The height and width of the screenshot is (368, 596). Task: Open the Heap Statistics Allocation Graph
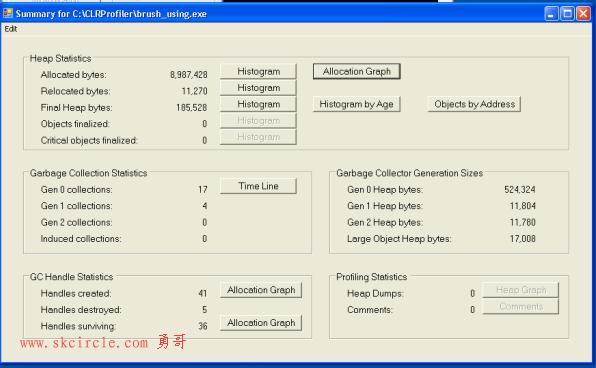(357, 71)
